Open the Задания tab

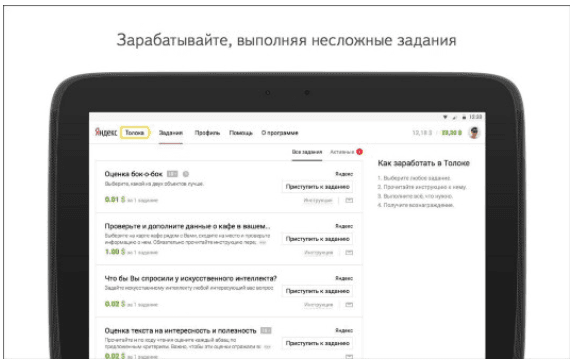(171, 133)
